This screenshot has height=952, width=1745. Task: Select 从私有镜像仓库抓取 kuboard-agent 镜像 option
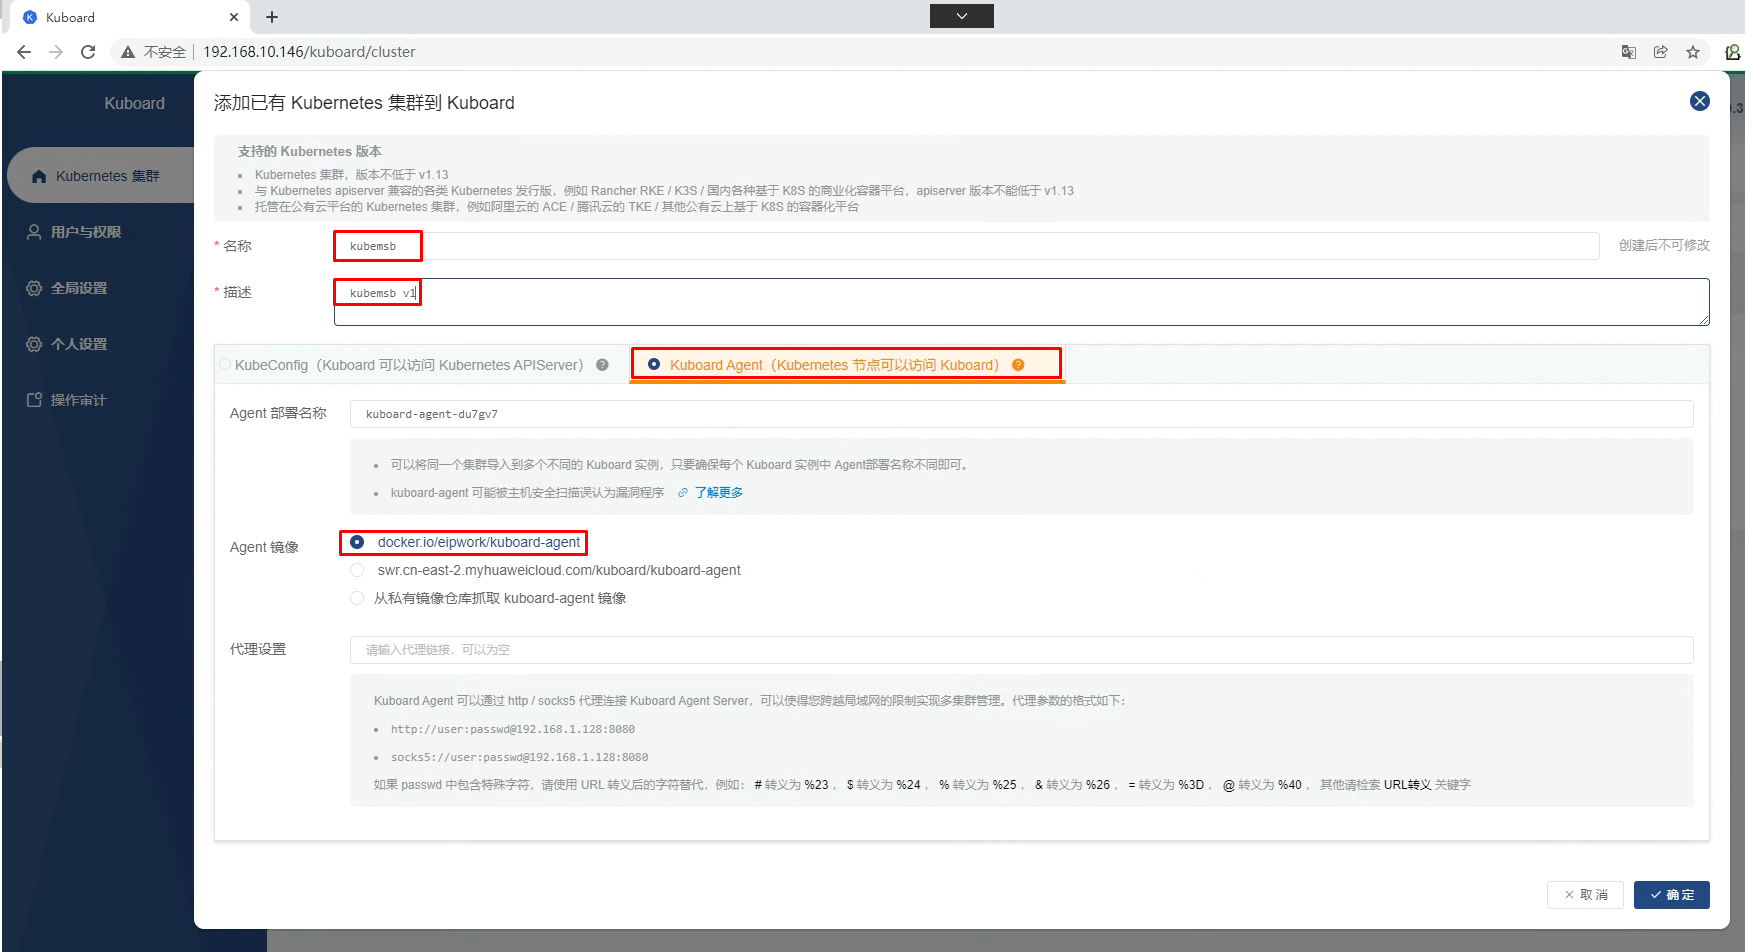tap(357, 598)
